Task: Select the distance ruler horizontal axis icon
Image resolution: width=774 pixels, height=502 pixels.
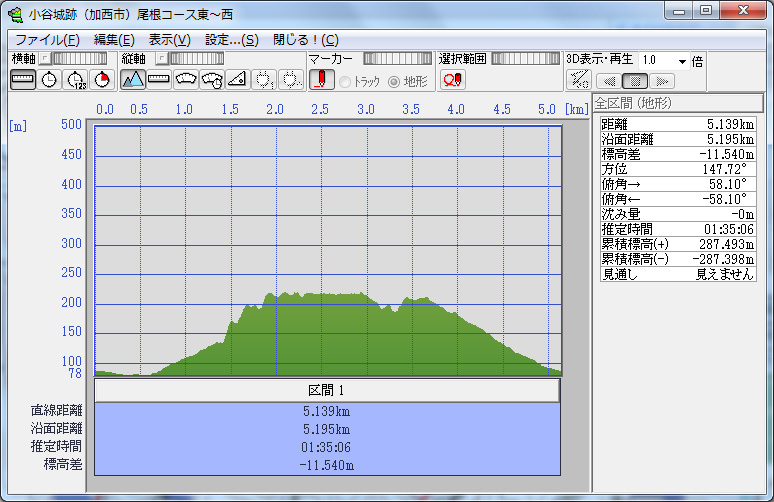Action: coord(23,79)
